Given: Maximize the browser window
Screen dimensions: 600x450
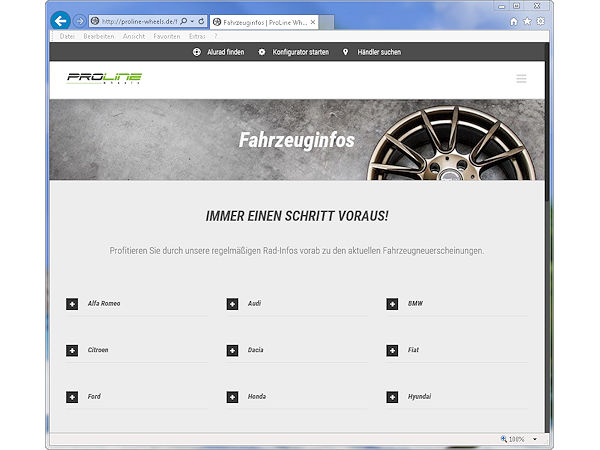Looking at the screenshot, I should click(x=516, y=6).
